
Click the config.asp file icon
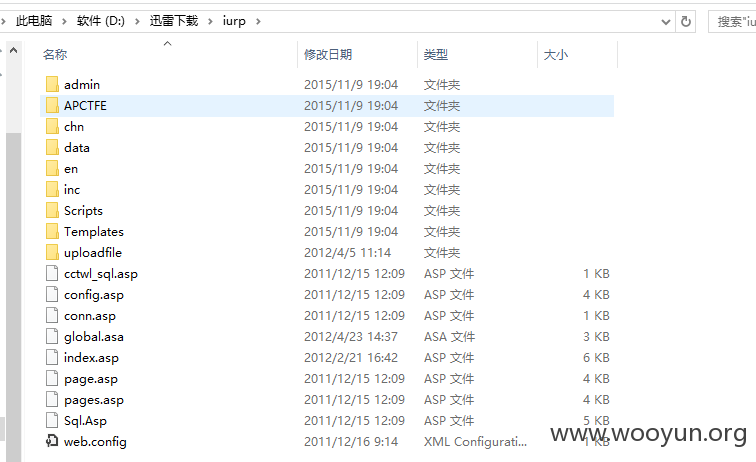pos(52,294)
